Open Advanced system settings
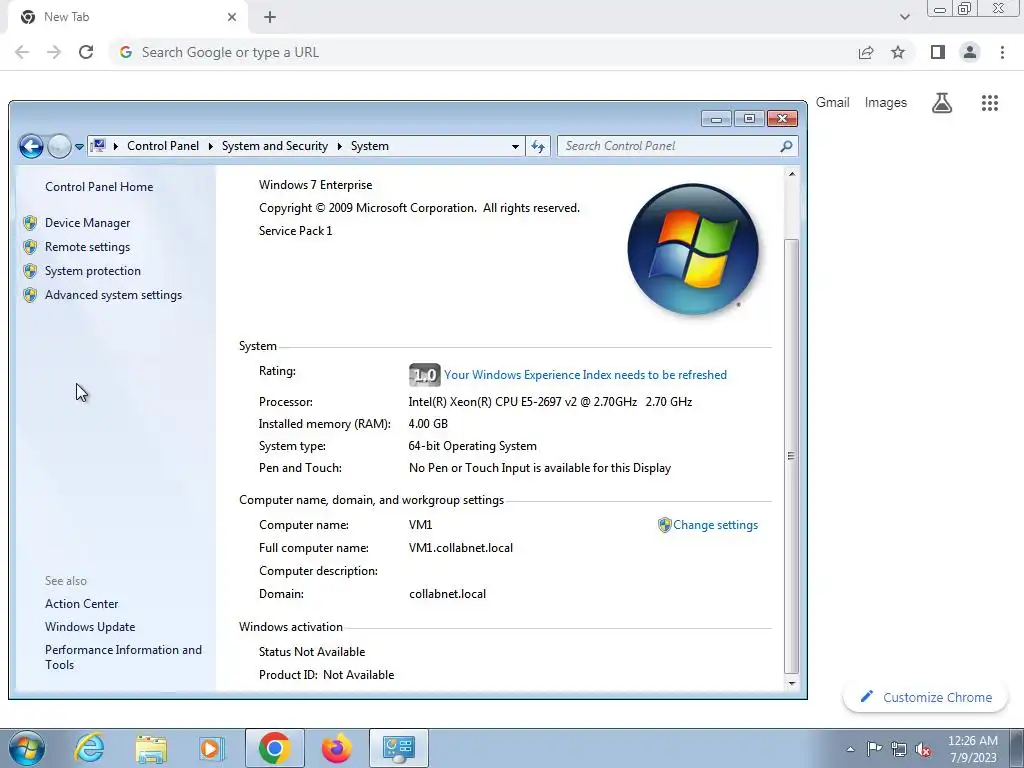Viewport: 1024px width, 768px height. point(114,295)
